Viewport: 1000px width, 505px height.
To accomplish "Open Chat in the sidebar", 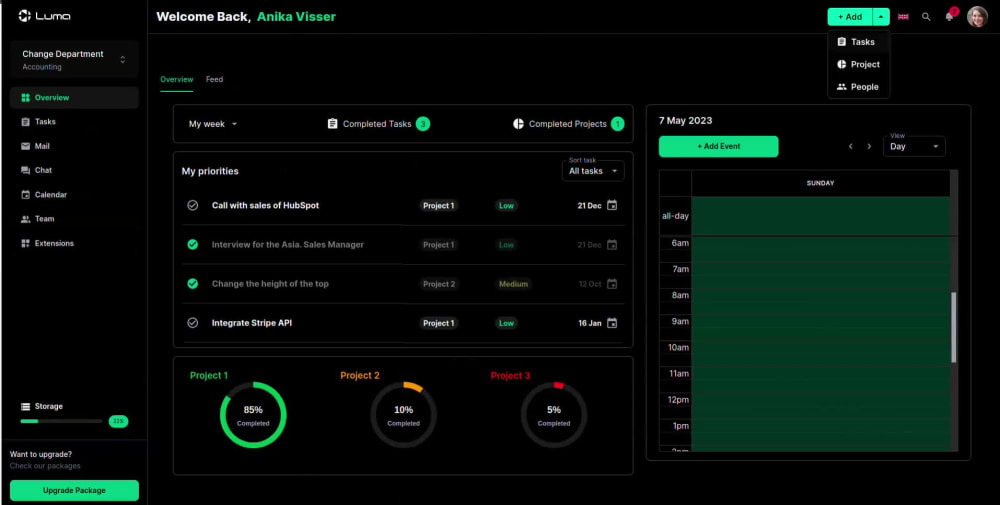I will tap(74, 170).
